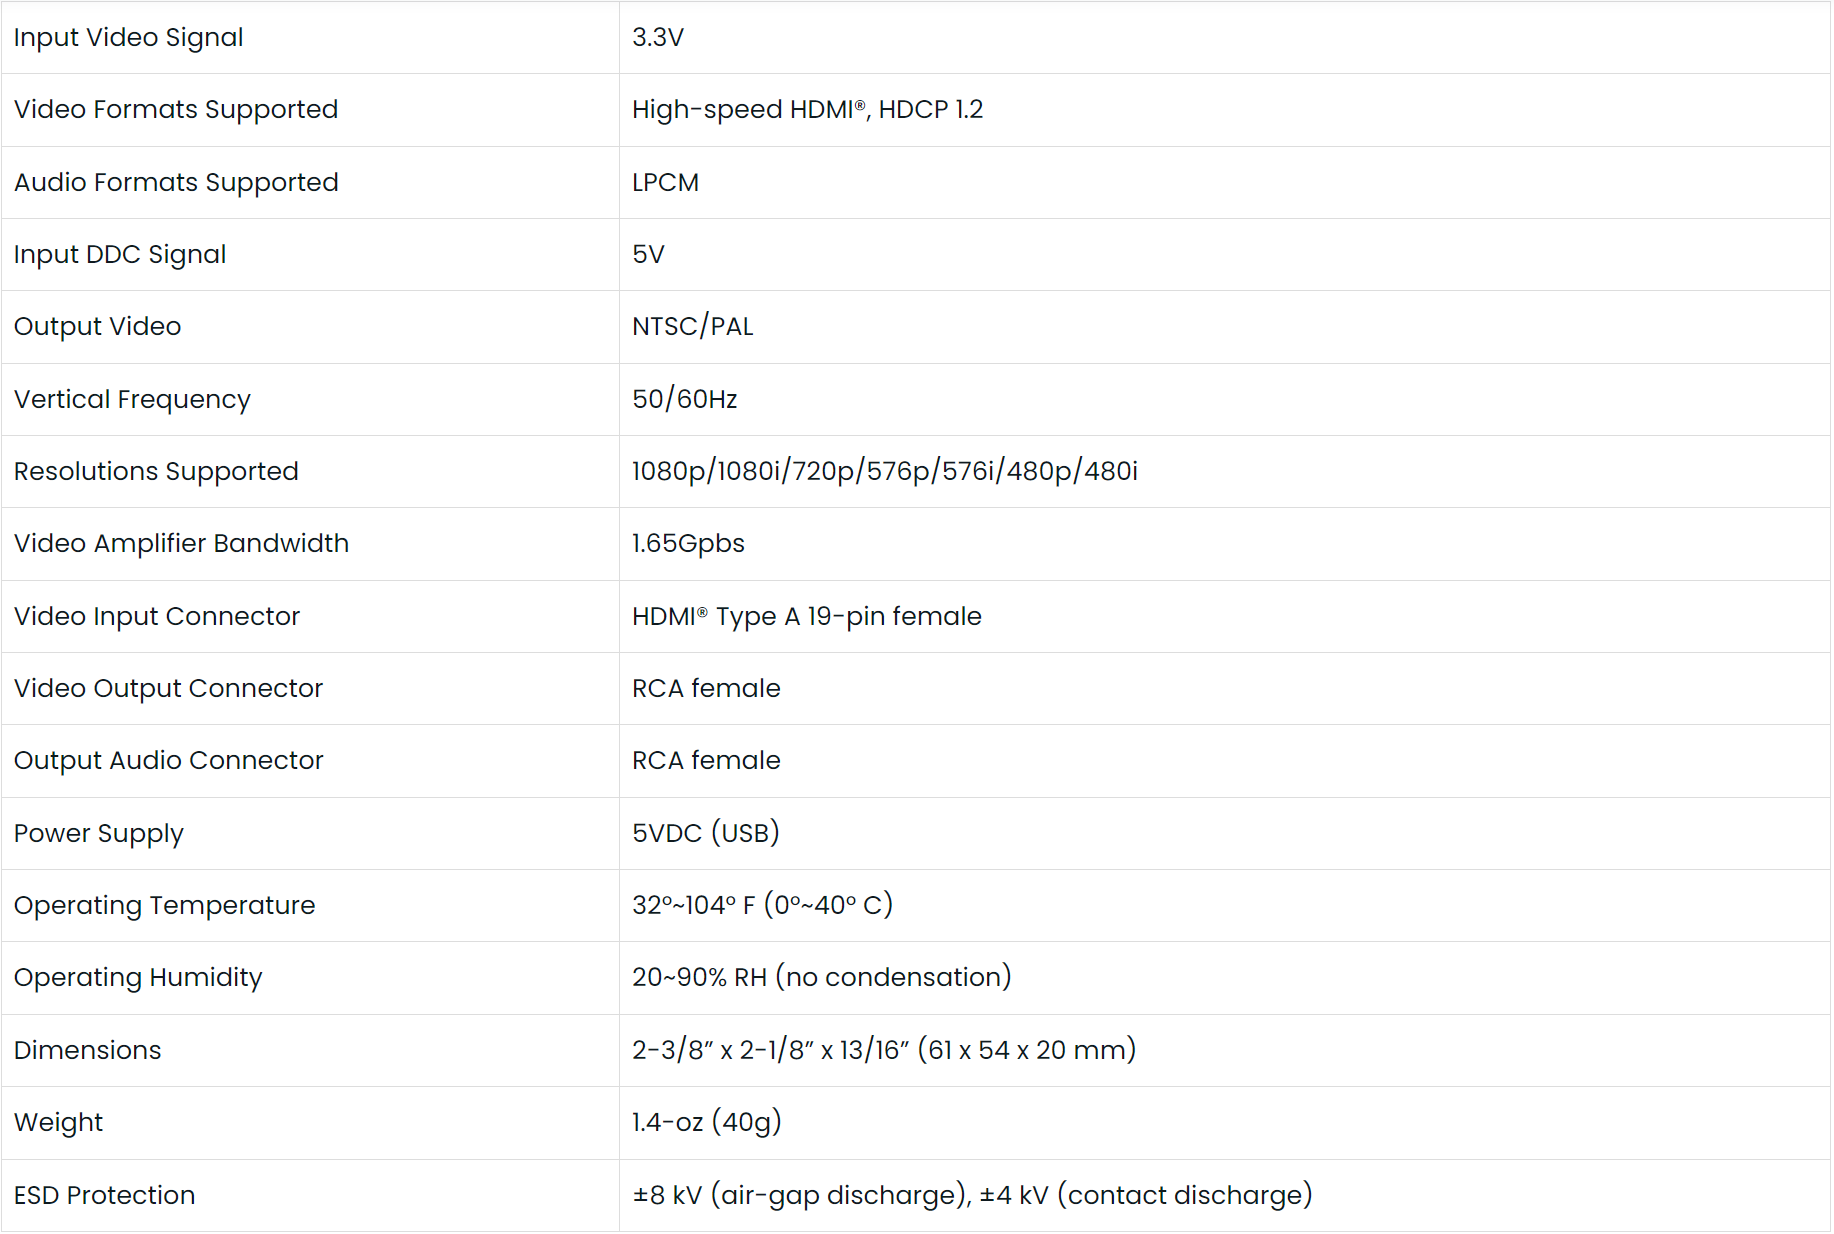The height and width of the screenshot is (1234, 1834).
Task: Select the '20~90% RH (no condensation)' value
Action: [821, 978]
